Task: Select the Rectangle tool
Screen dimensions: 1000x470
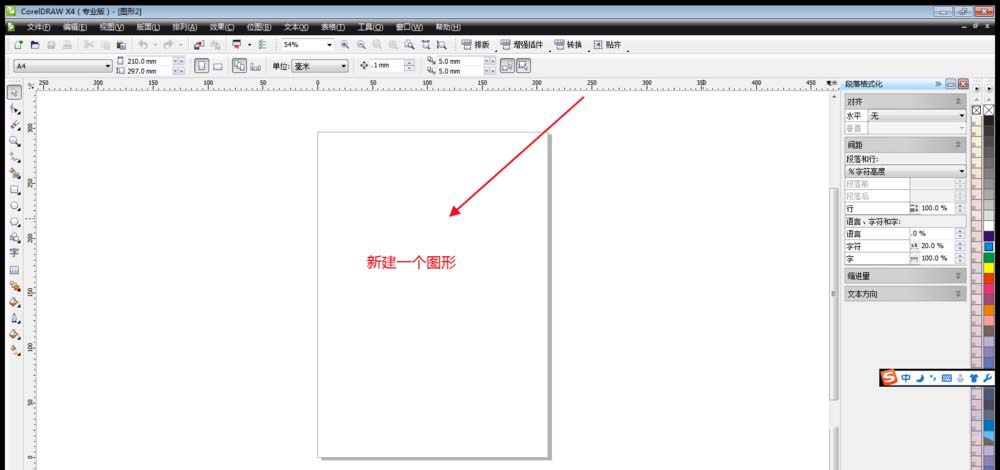Action: click(15, 189)
